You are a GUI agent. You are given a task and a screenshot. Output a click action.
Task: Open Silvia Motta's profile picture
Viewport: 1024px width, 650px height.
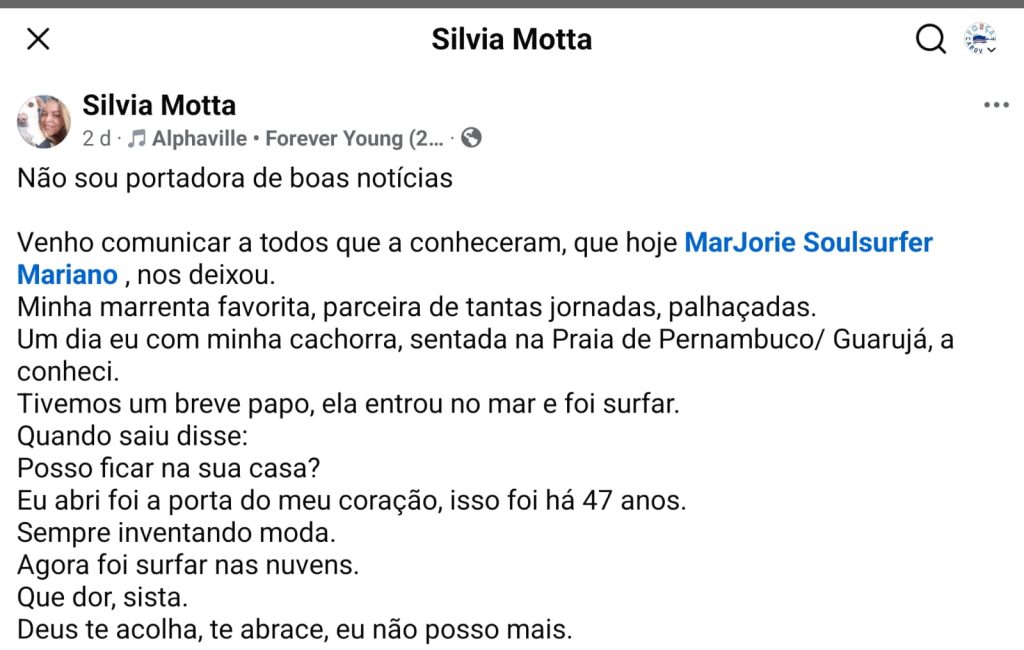(44, 122)
